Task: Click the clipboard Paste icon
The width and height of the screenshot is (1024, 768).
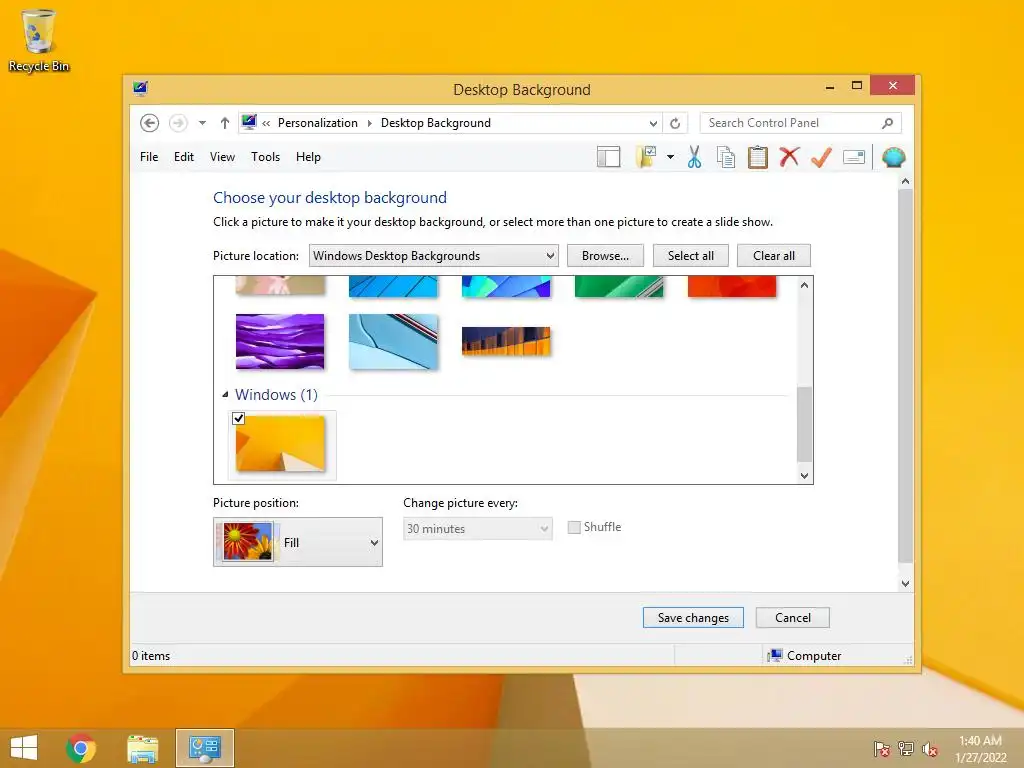Action: click(758, 157)
